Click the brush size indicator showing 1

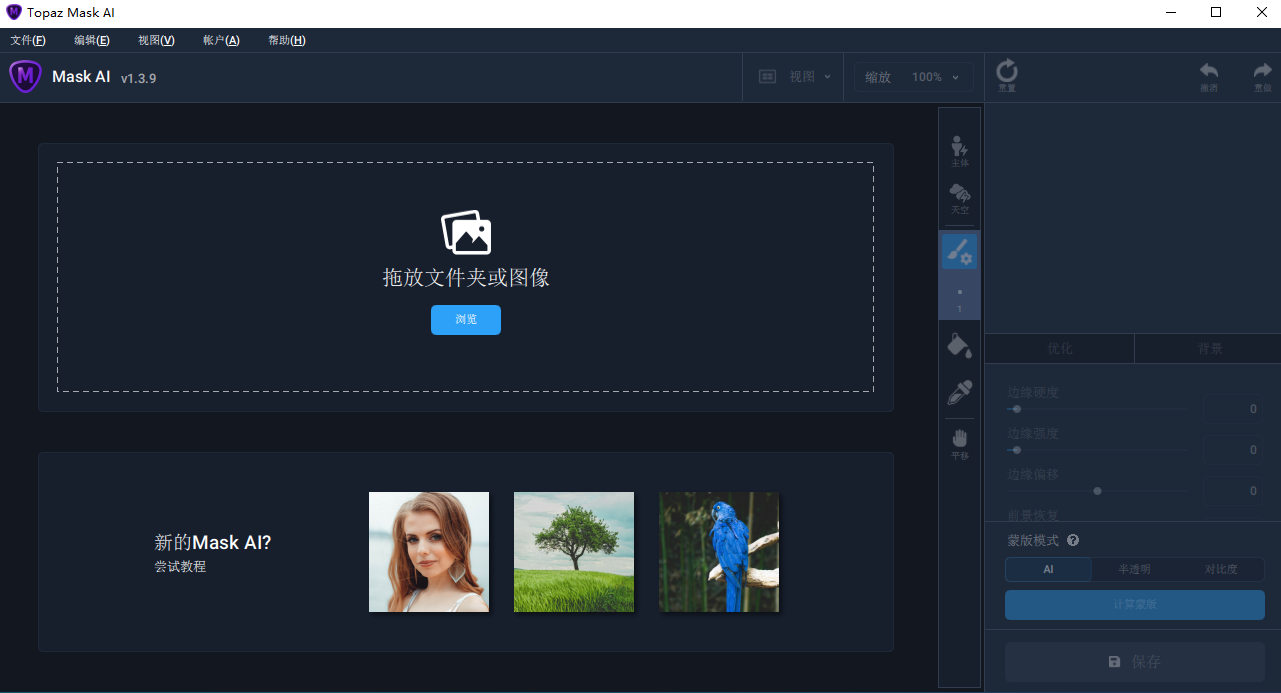click(959, 299)
